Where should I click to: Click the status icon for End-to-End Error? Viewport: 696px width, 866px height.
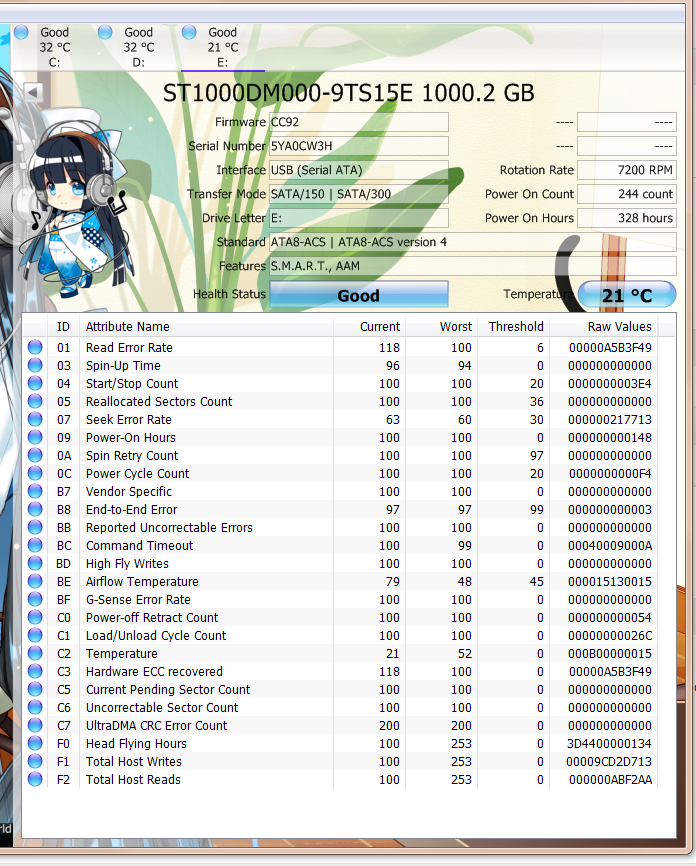click(x=35, y=510)
